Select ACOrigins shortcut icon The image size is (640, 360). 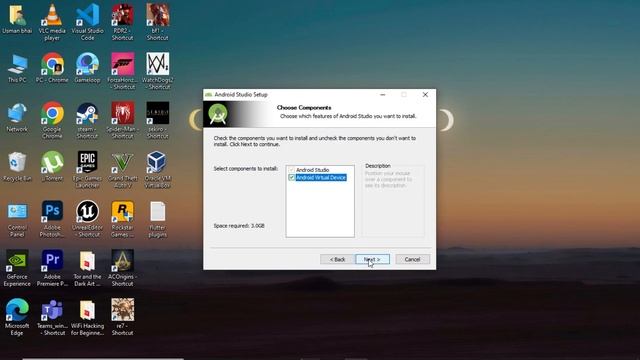click(122, 260)
